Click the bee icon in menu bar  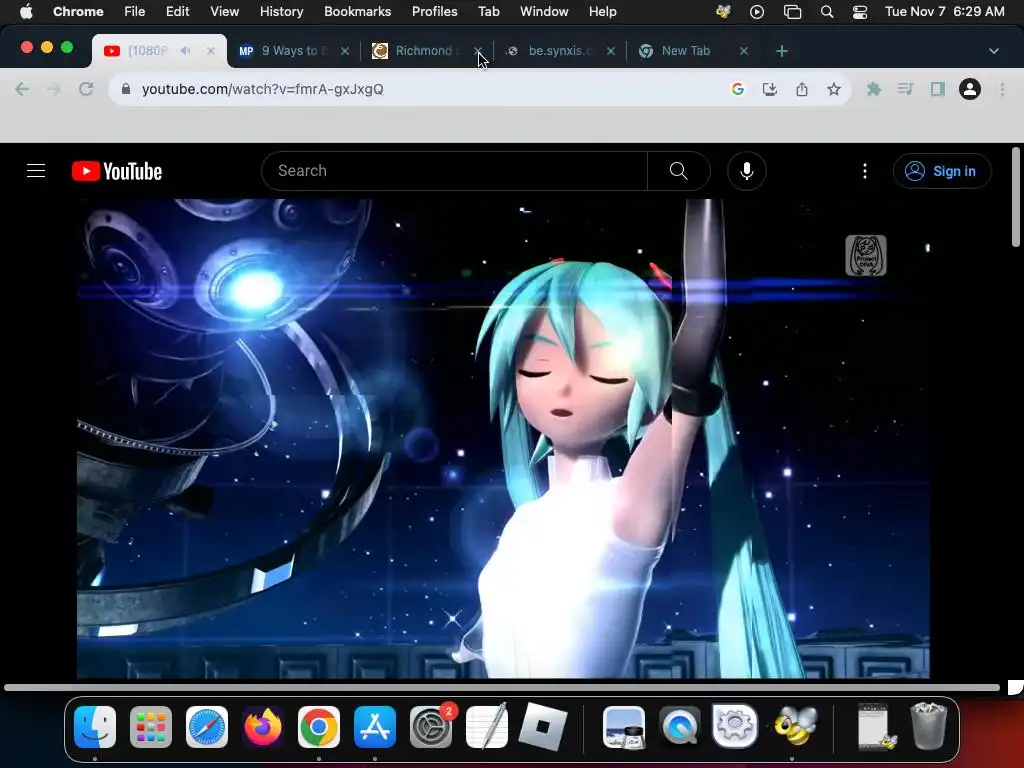click(x=723, y=12)
